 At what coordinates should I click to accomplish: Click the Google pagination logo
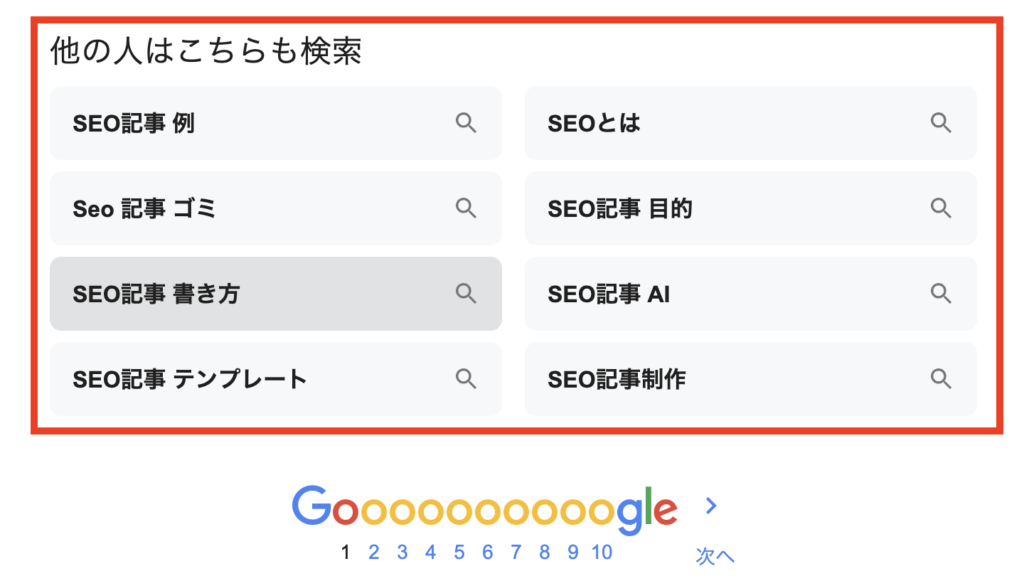point(484,507)
